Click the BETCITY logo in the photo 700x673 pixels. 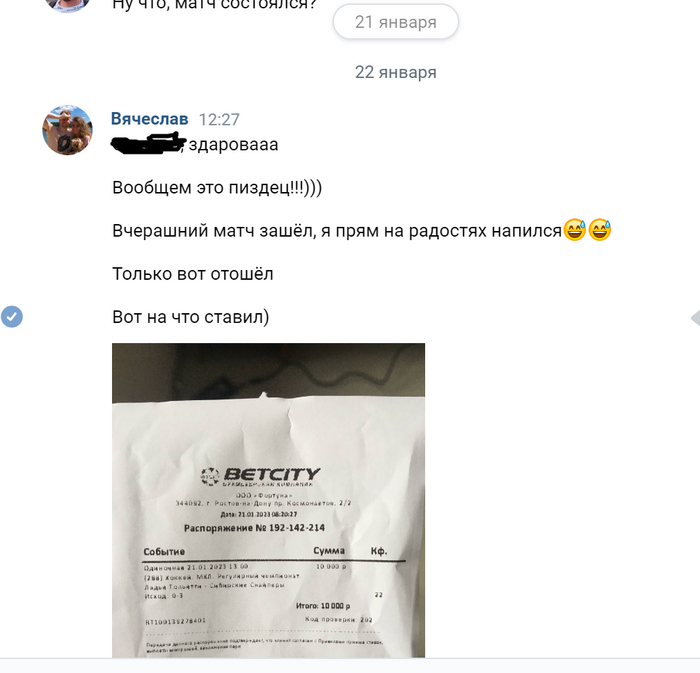click(x=261, y=475)
